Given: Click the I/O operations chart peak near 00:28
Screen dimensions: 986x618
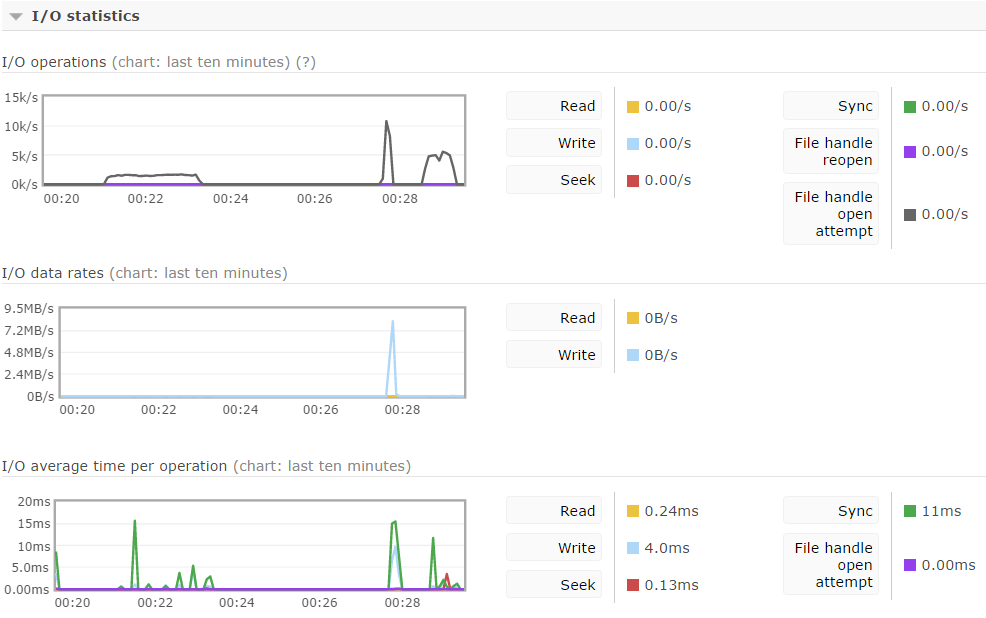Looking at the screenshot, I should [386, 121].
